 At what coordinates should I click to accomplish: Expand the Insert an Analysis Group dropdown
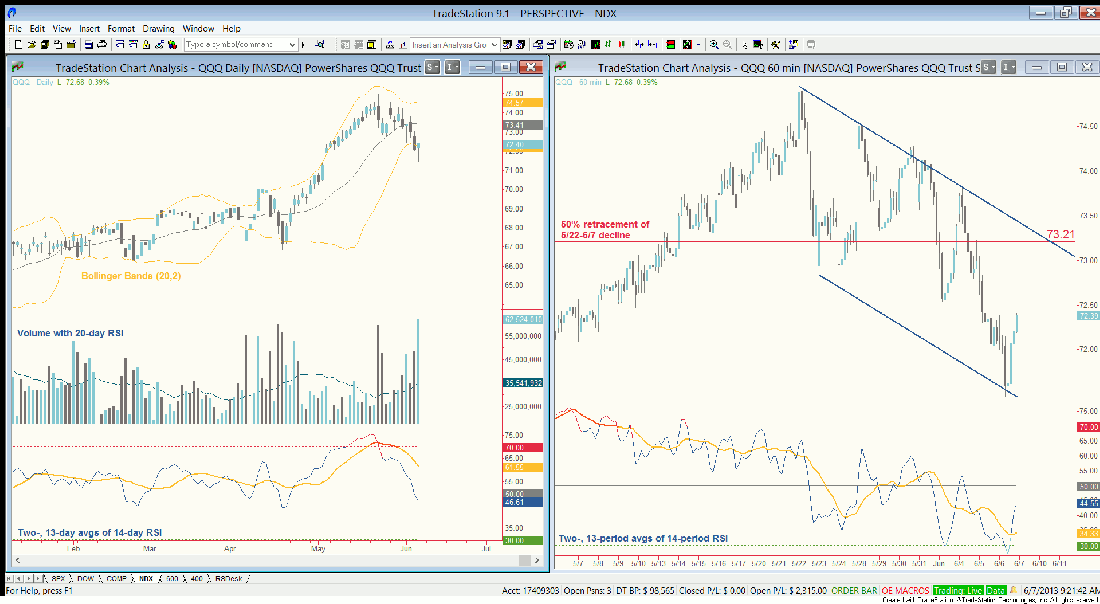[494, 45]
